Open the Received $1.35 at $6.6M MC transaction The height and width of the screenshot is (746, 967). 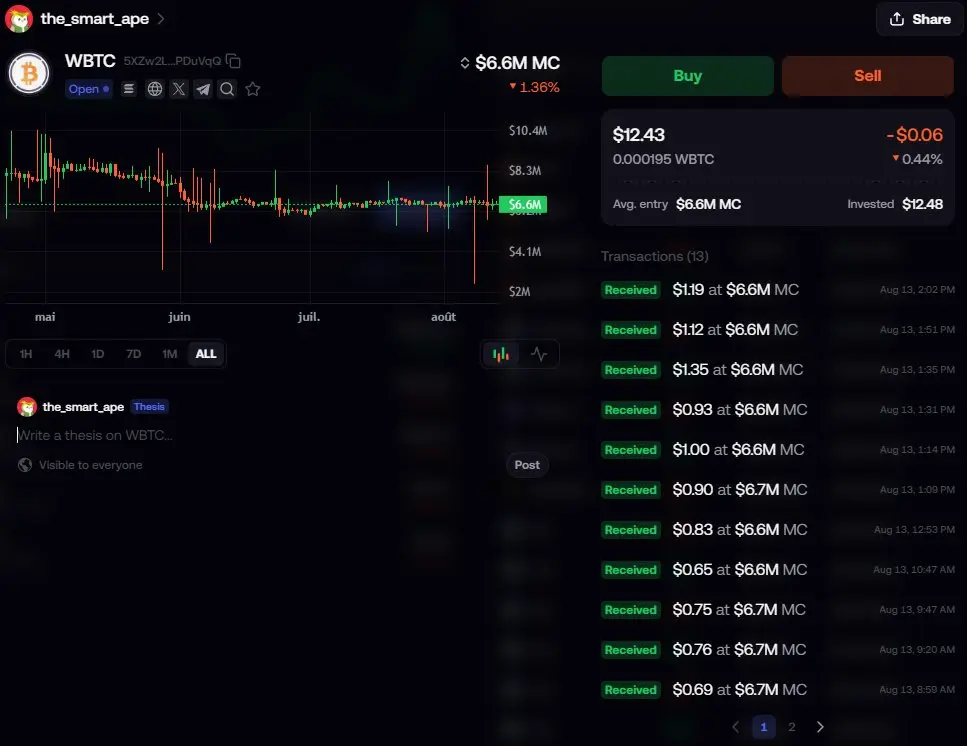[778, 370]
